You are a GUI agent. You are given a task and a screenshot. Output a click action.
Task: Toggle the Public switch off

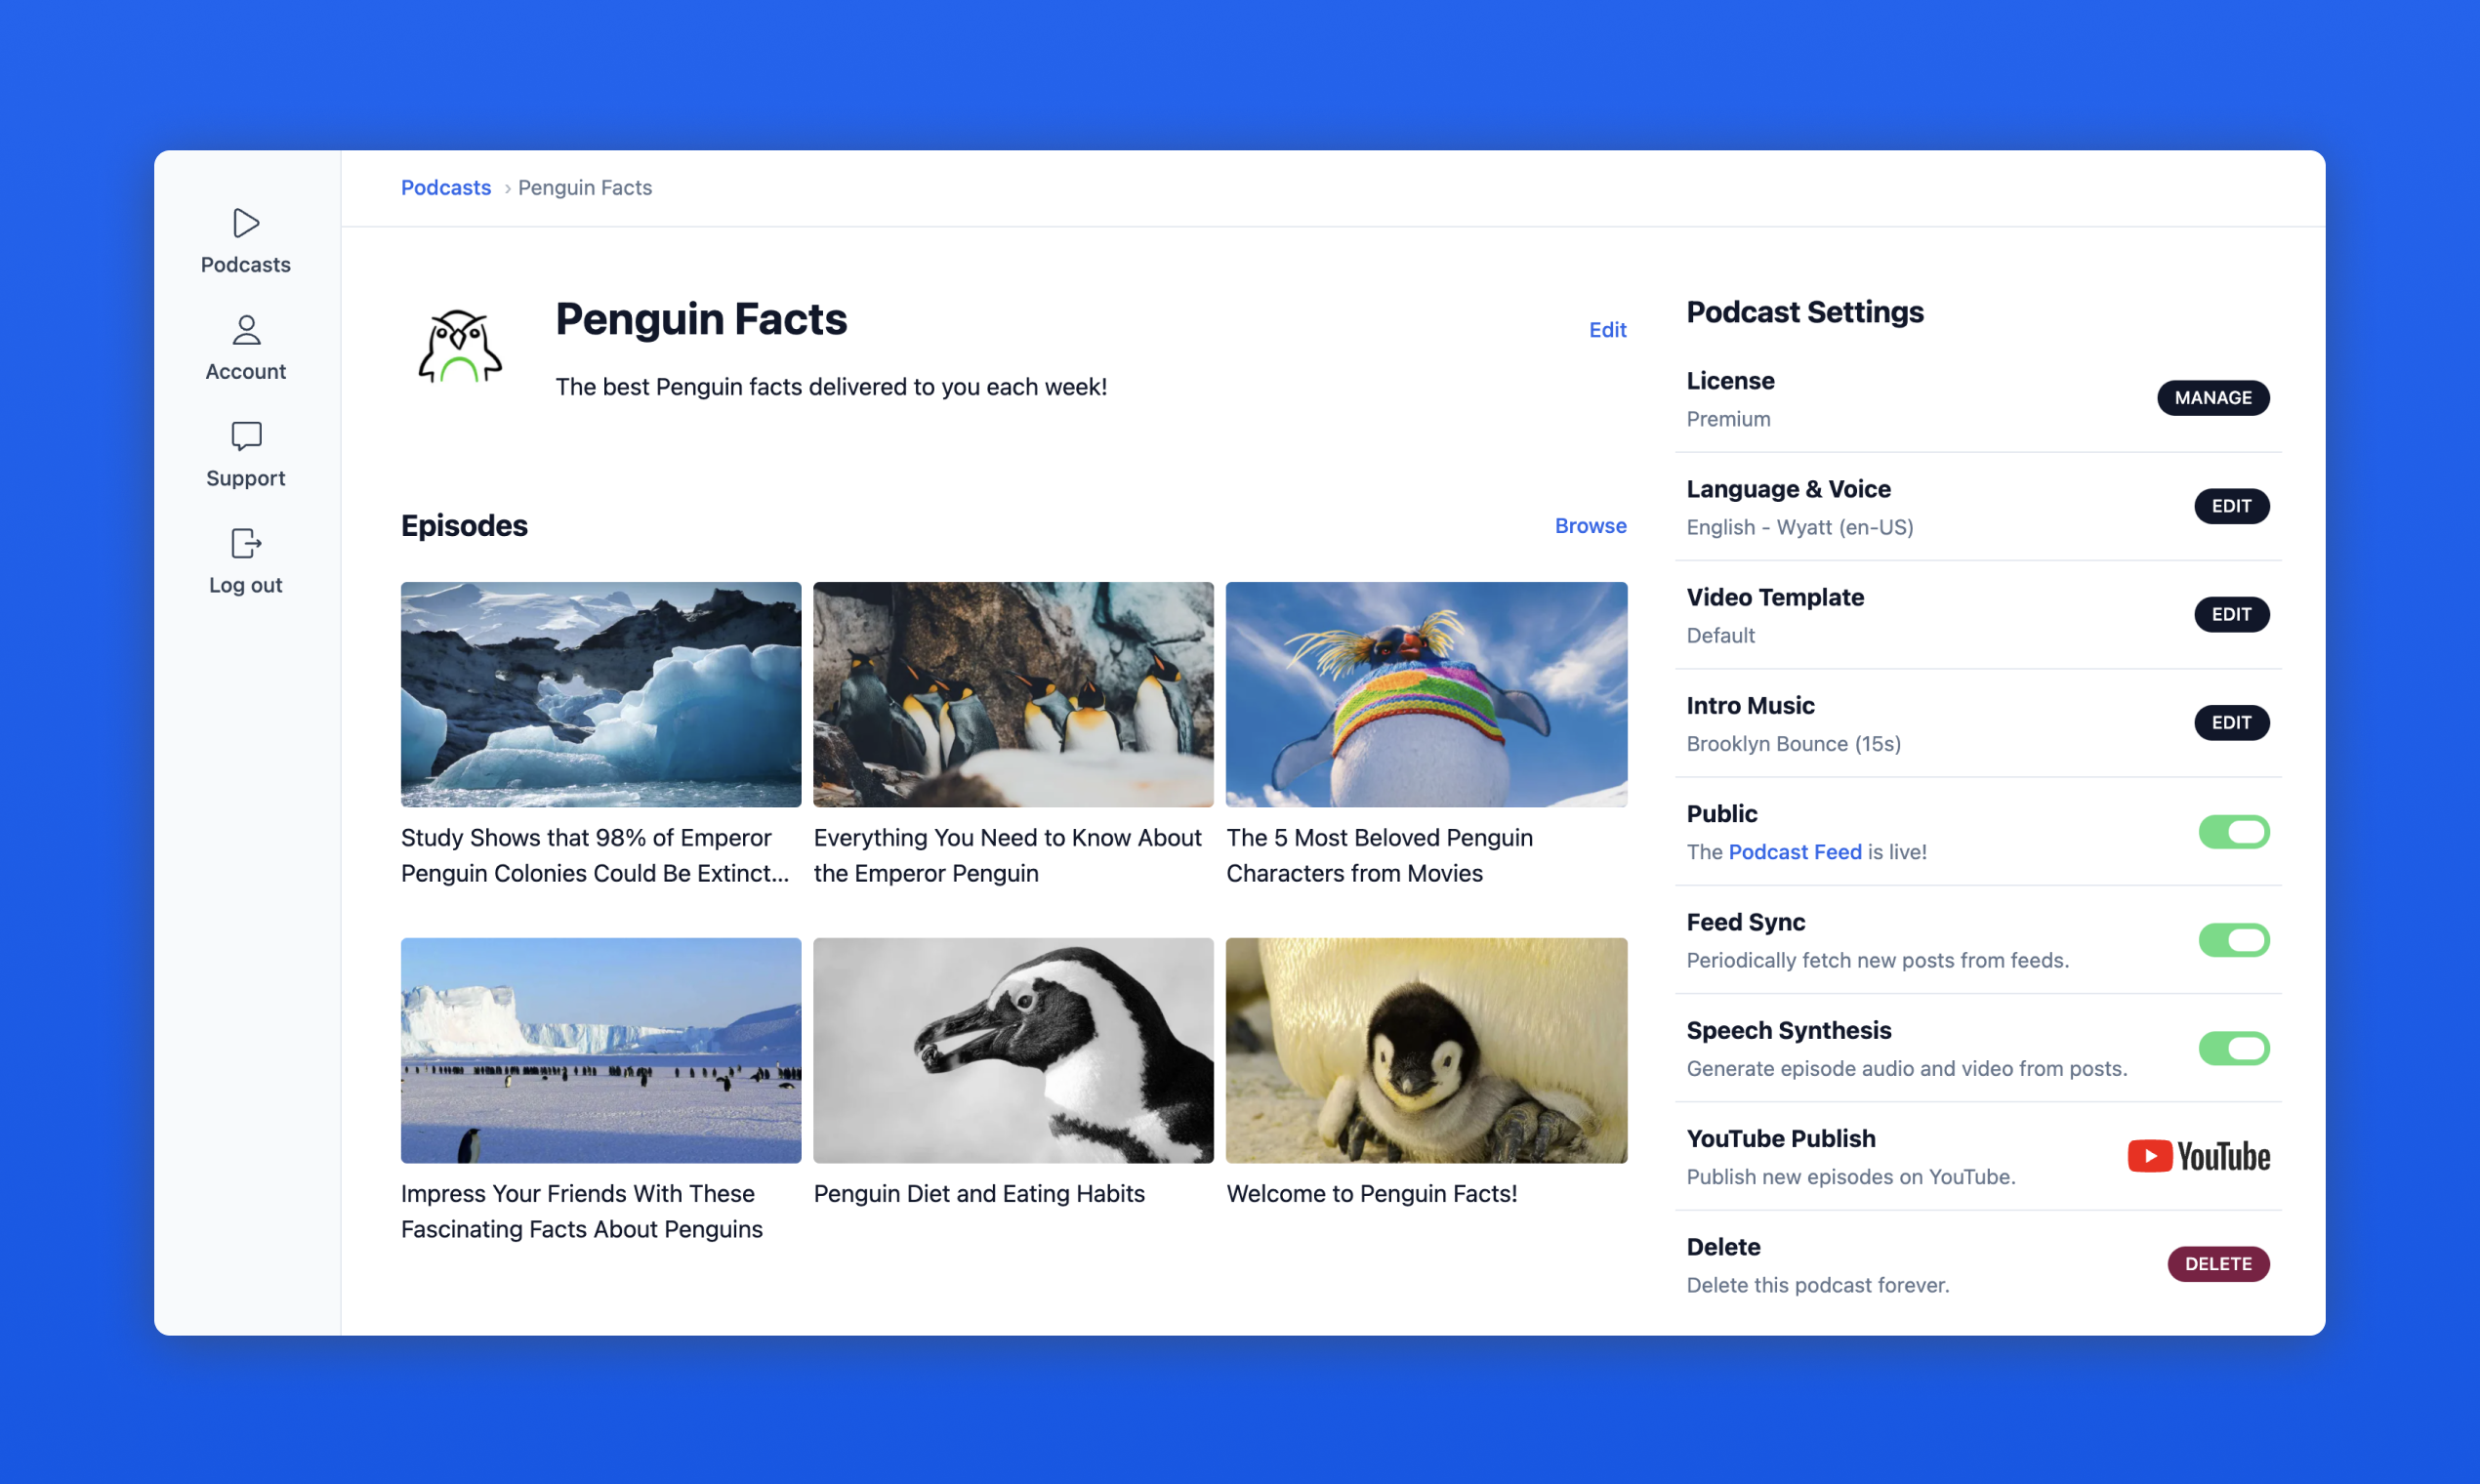pos(2233,832)
